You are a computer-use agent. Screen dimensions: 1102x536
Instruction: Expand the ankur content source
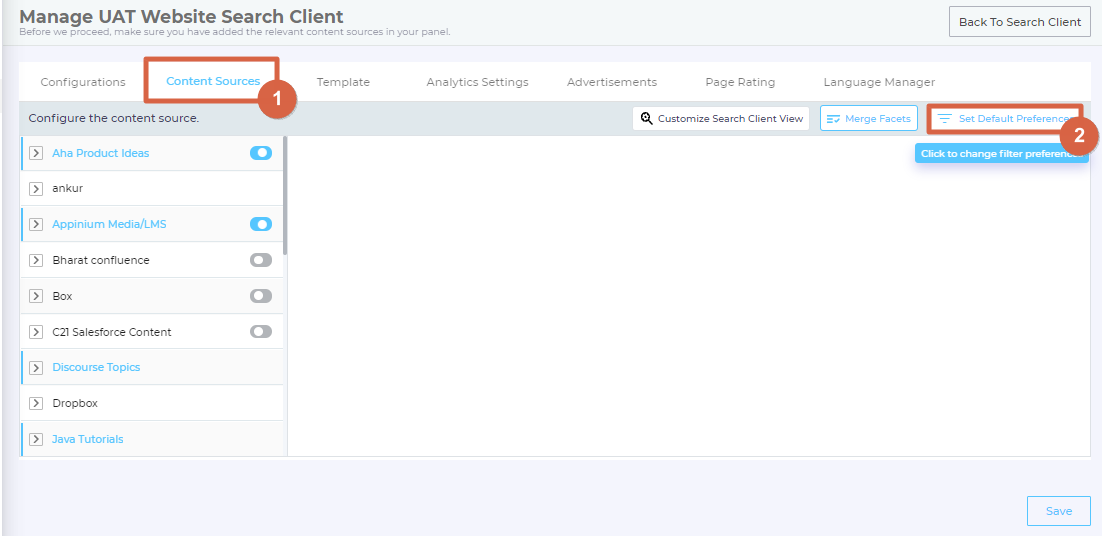click(x=36, y=189)
